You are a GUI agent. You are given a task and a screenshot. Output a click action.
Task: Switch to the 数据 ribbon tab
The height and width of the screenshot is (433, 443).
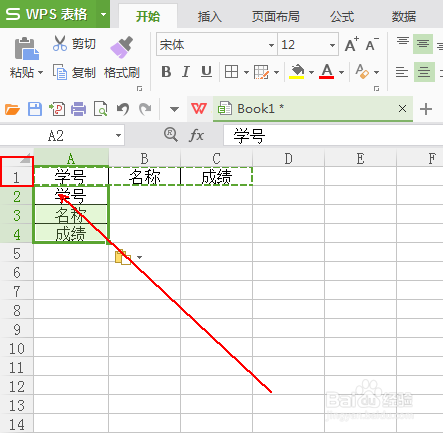(404, 16)
